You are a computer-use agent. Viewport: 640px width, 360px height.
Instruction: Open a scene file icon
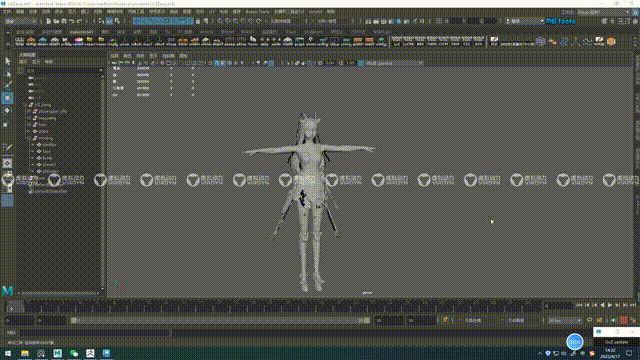click(56, 21)
